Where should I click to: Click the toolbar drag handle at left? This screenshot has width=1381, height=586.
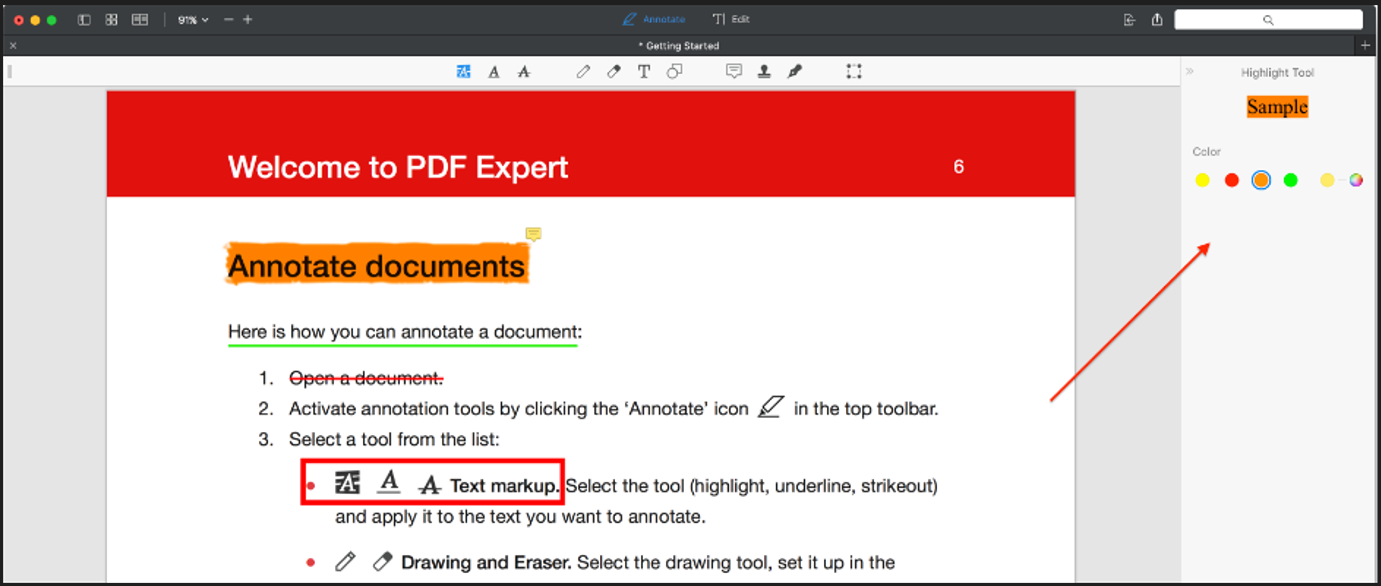tap(9, 71)
